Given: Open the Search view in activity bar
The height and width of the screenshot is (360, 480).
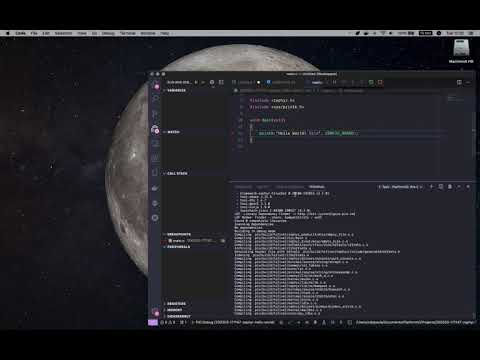Looking at the screenshot, I should 156,99.
